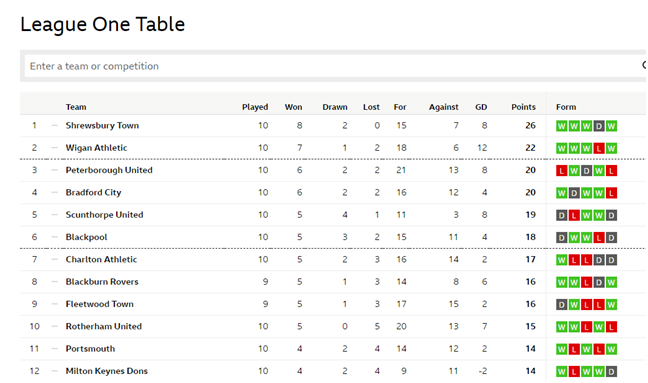Open Shrewsbury Town team link
The image size is (648, 383).
(102, 126)
